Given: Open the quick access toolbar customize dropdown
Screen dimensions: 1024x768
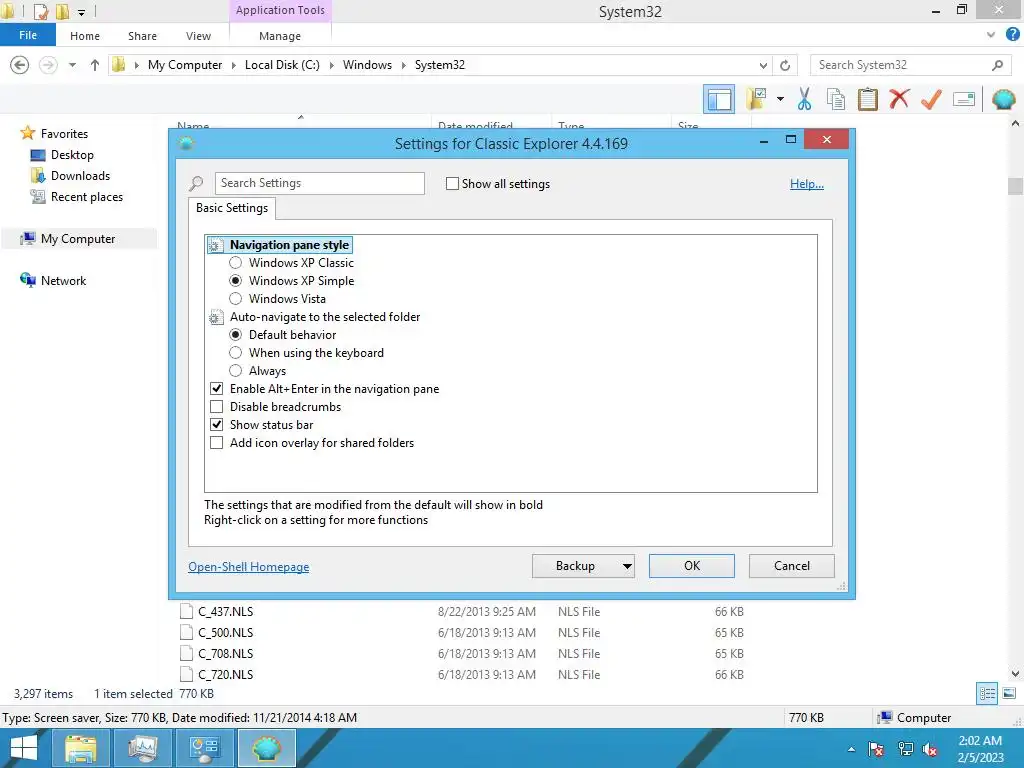Looking at the screenshot, I should [81, 12].
